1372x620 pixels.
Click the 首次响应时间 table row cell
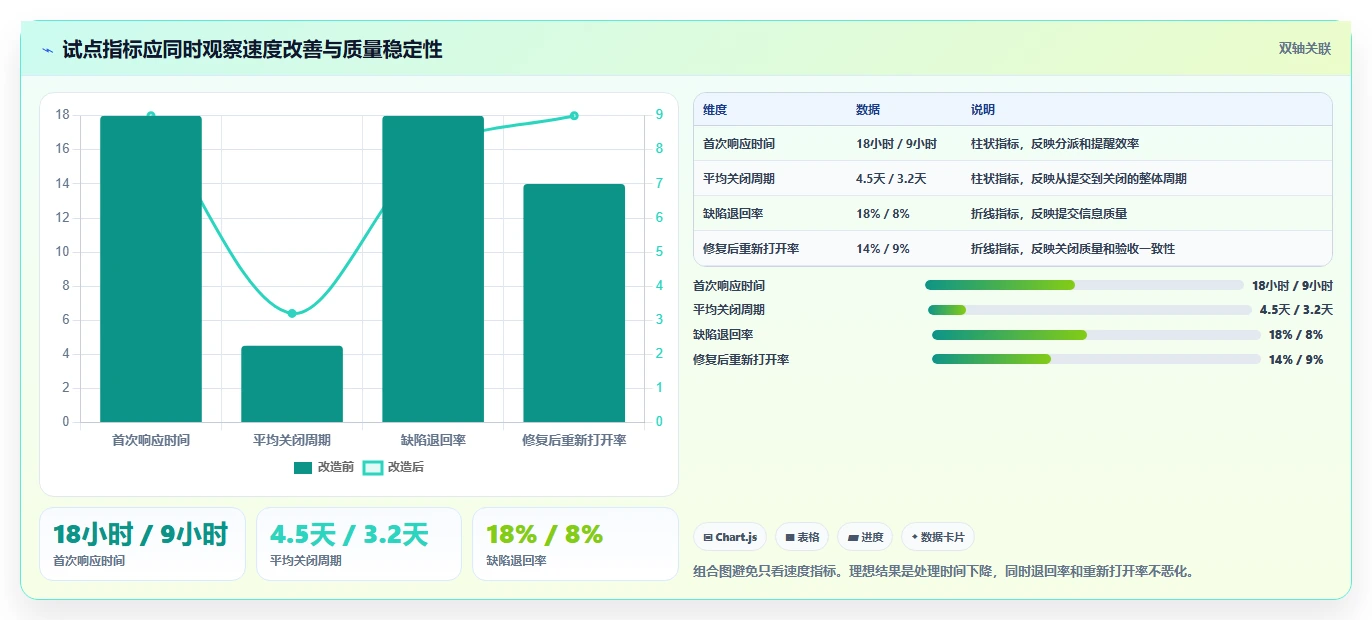pos(739,144)
